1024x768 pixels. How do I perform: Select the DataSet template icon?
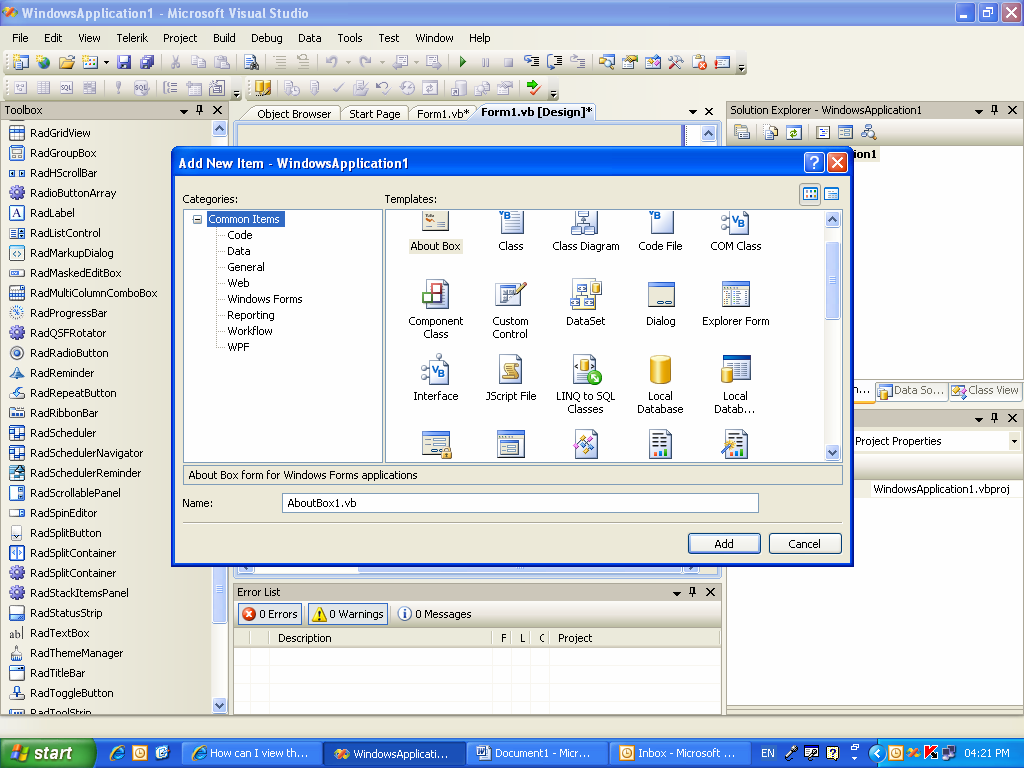[585, 294]
